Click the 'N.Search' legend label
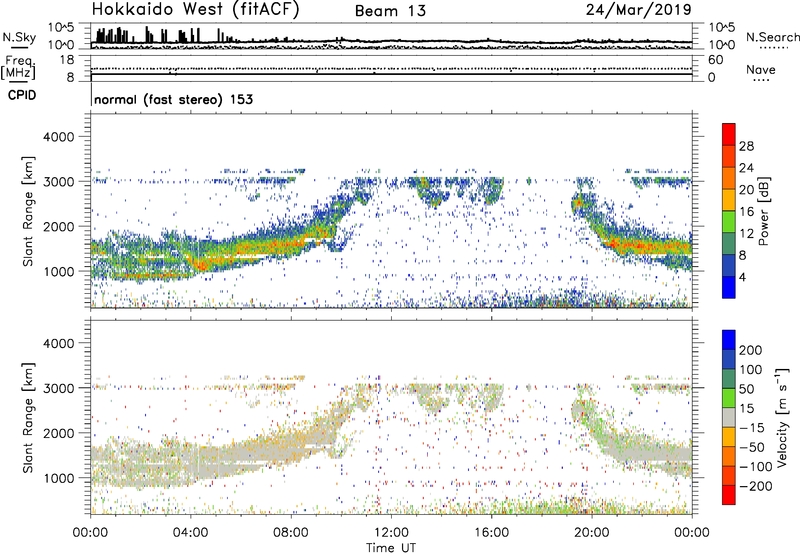The image size is (800, 554). [772, 37]
